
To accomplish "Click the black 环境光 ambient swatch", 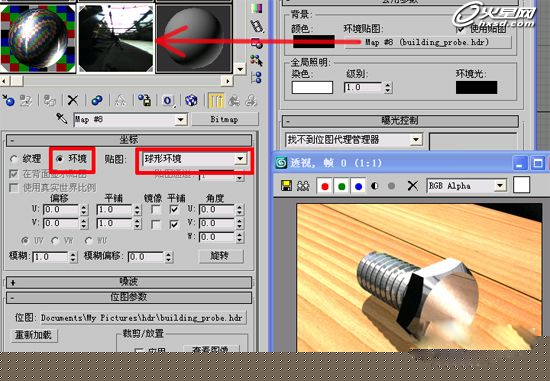I will pos(476,87).
